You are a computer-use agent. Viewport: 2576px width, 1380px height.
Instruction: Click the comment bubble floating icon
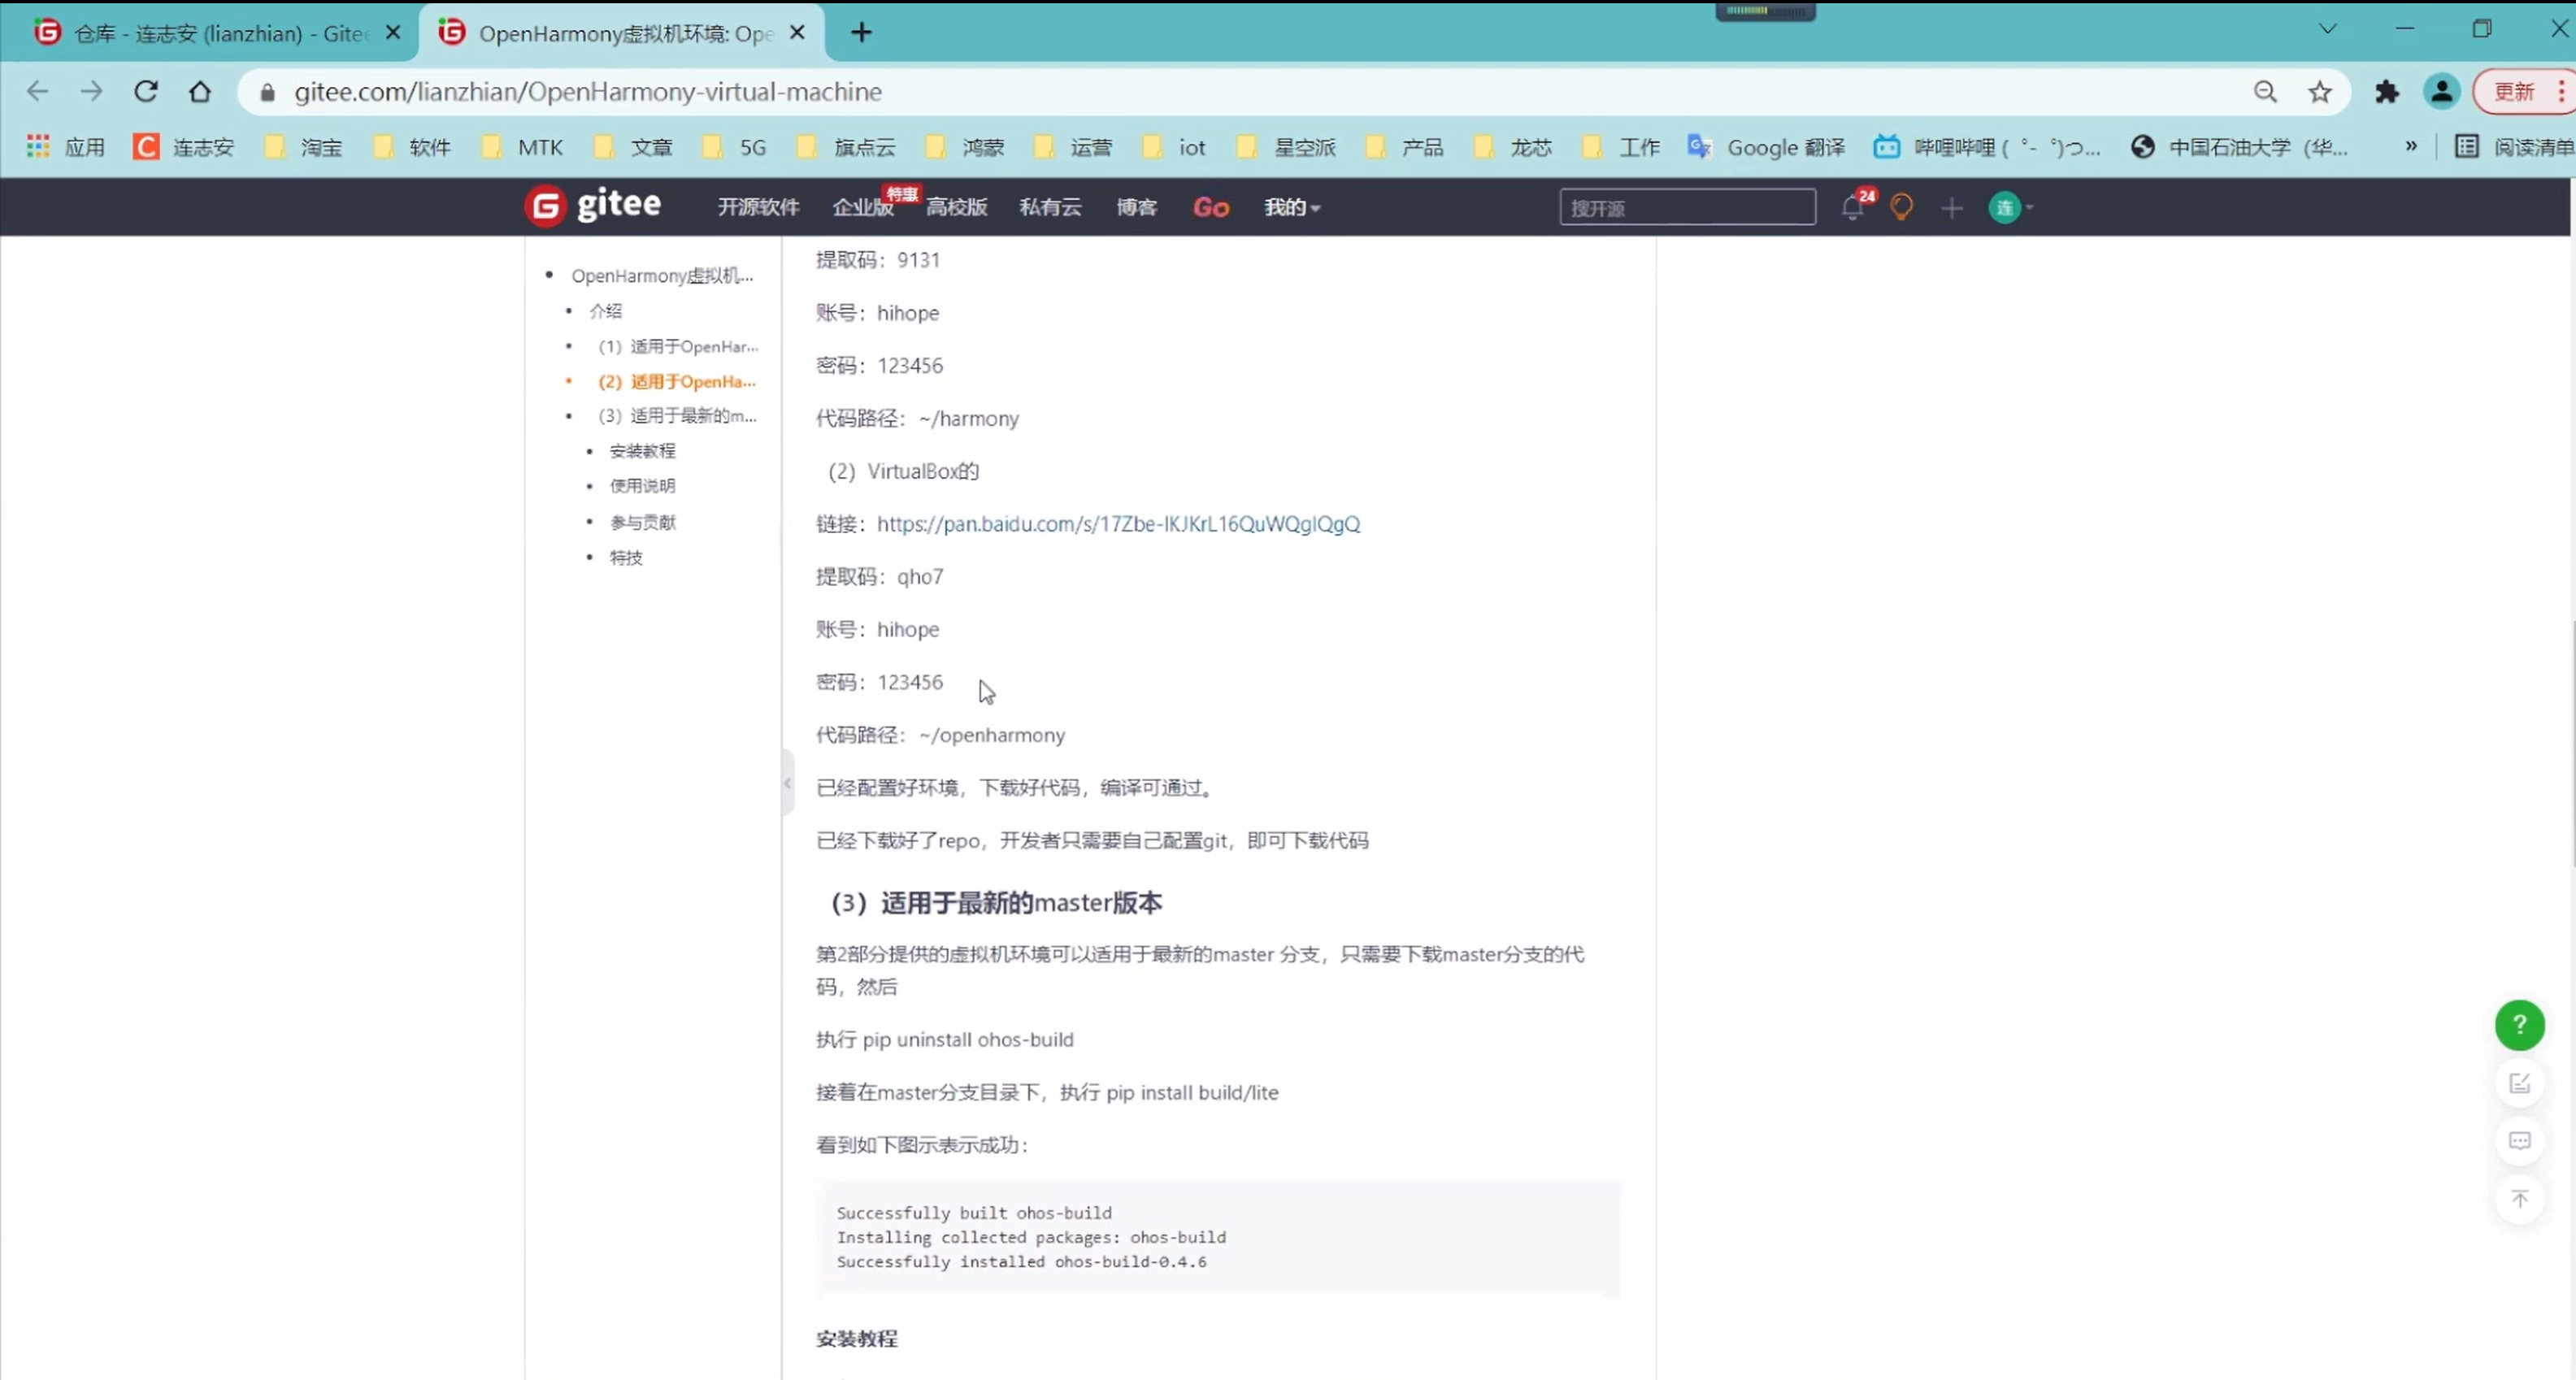tap(2519, 1141)
